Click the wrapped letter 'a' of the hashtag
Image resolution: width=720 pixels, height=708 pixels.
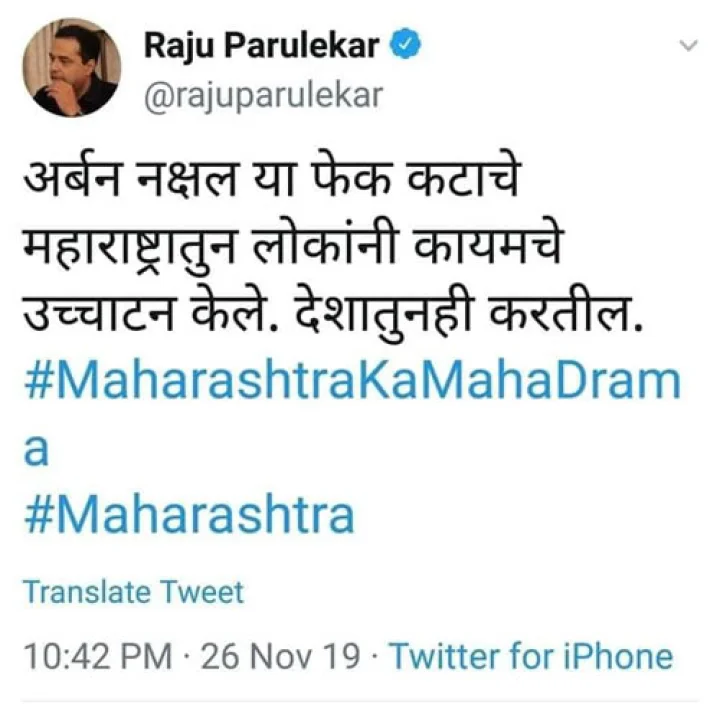[36, 450]
